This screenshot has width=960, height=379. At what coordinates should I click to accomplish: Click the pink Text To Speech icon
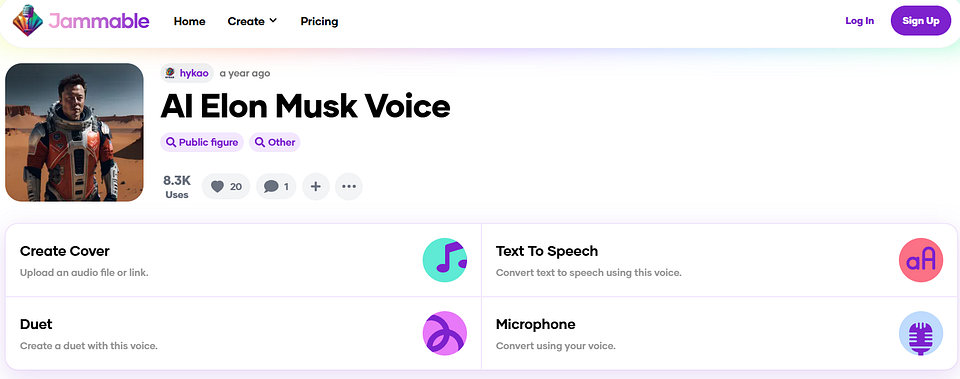921,260
